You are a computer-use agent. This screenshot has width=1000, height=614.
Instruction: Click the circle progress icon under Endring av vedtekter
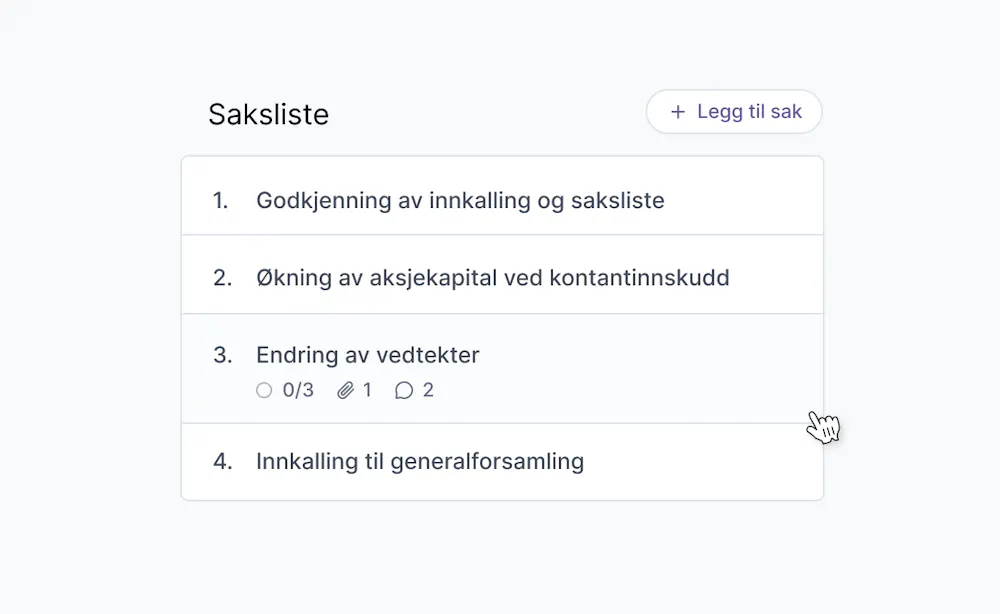pyautogui.click(x=264, y=390)
